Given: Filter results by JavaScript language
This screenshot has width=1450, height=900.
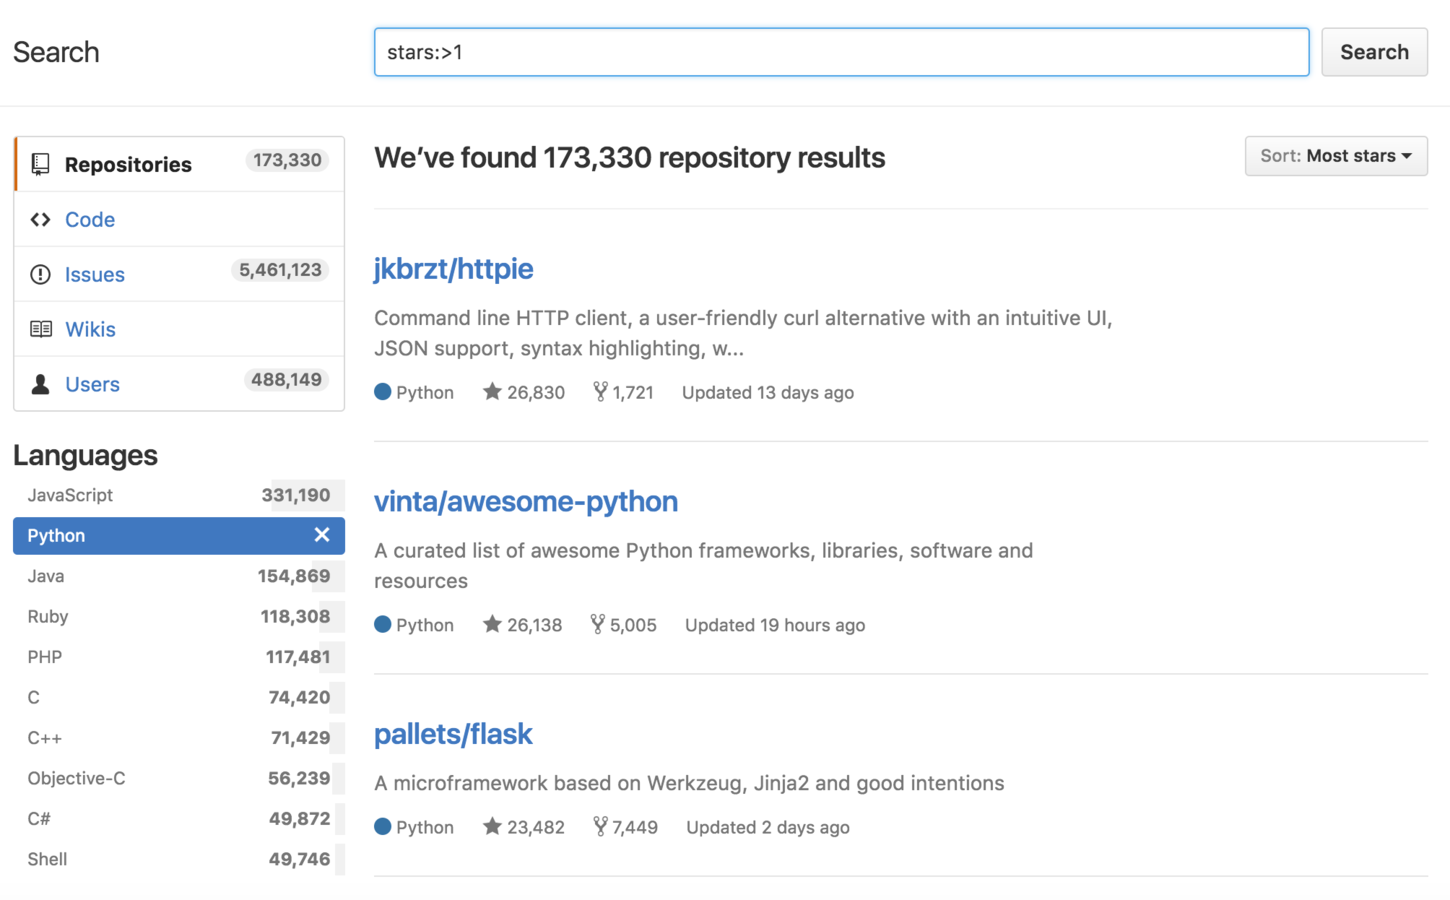Looking at the screenshot, I should coord(179,495).
